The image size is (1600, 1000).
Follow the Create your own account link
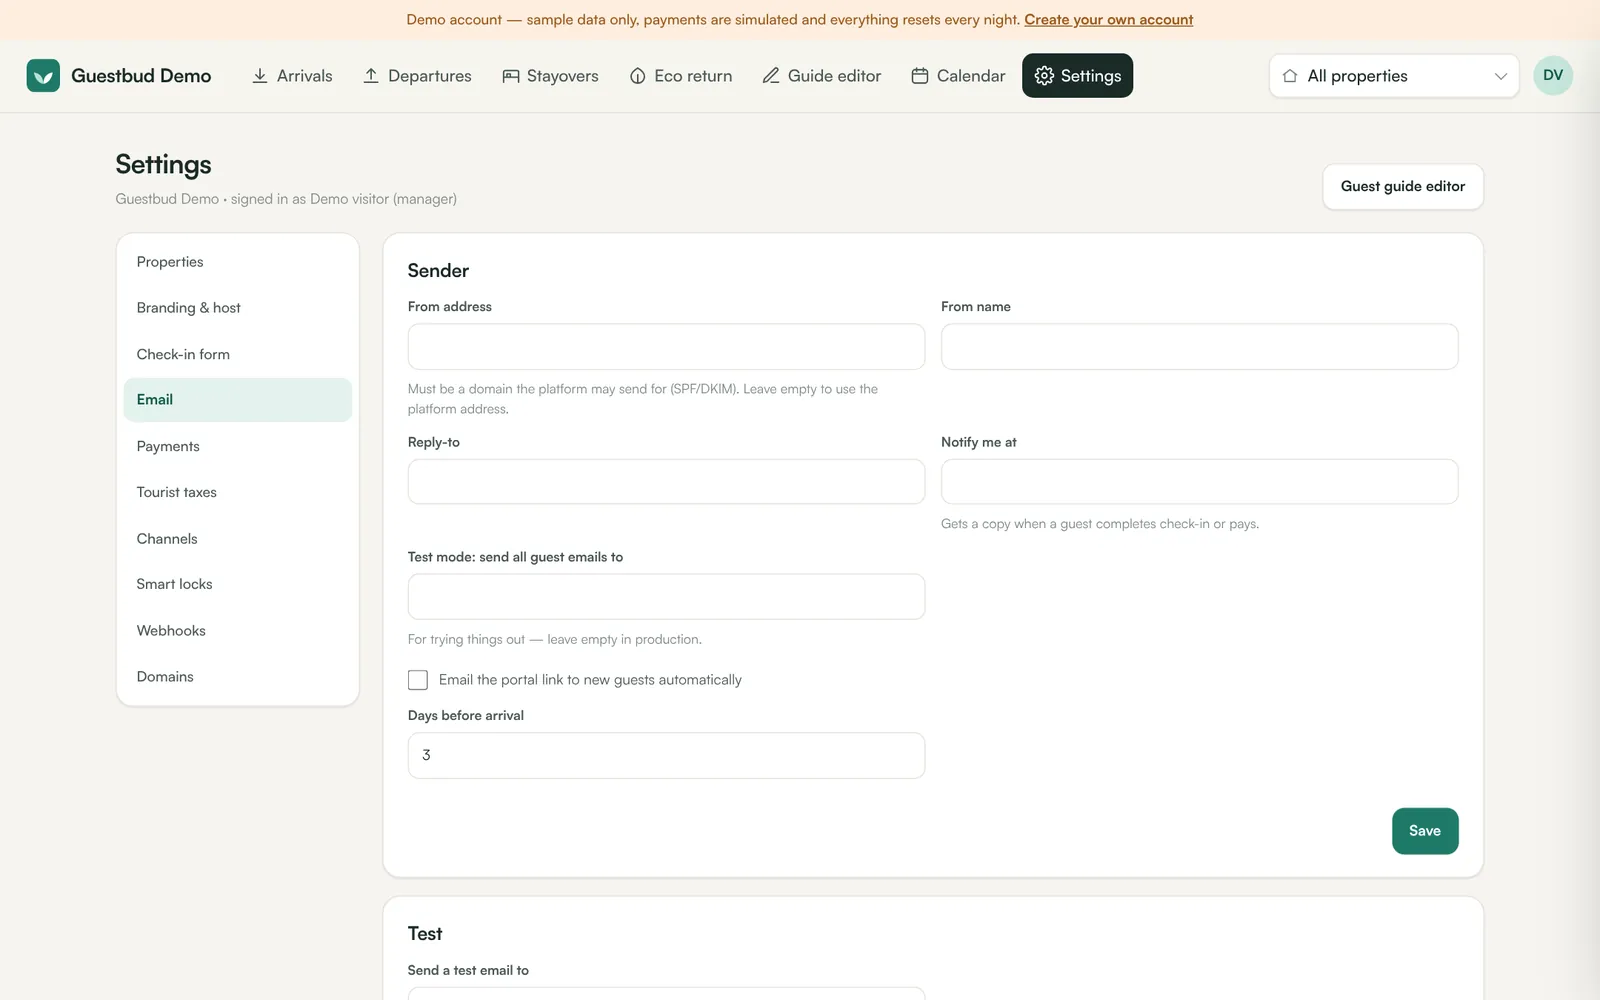1108,20
